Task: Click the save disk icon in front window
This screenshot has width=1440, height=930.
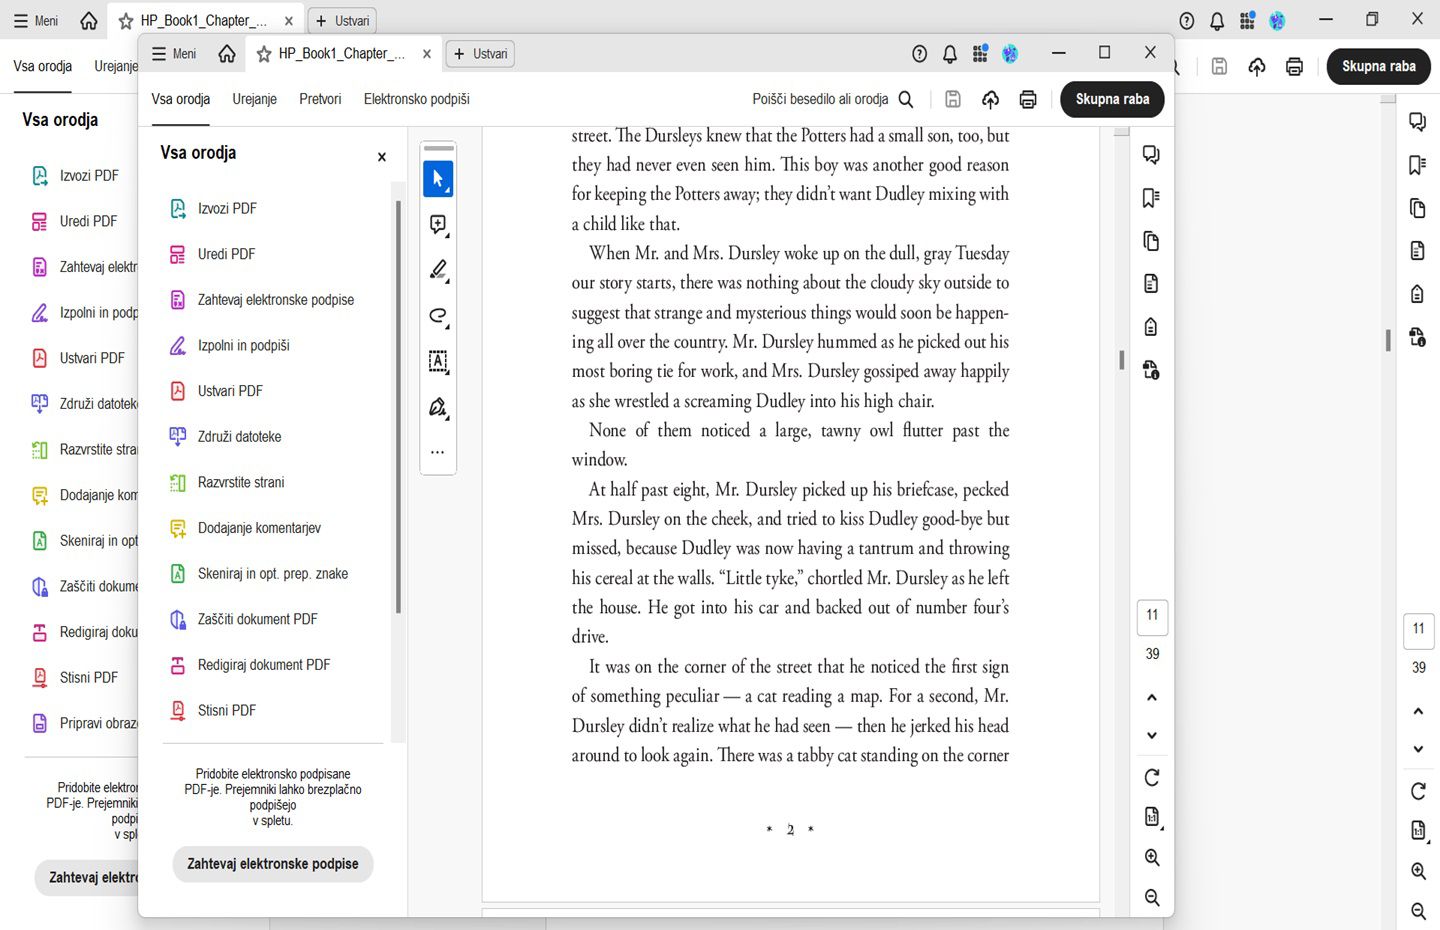Action: 953,99
